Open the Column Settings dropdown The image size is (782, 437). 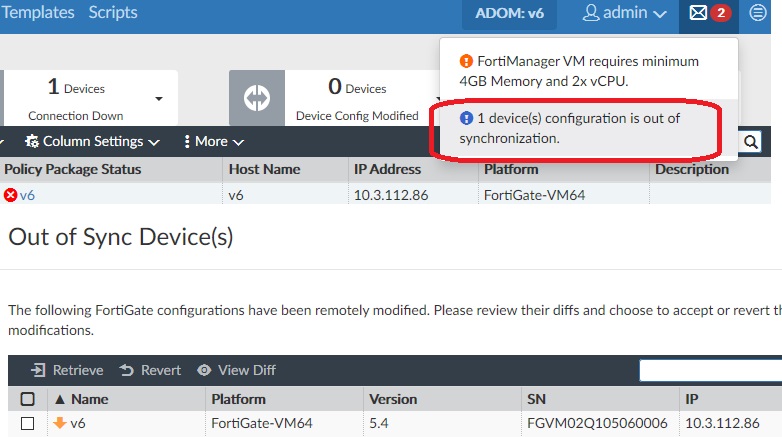click(91, 142)
